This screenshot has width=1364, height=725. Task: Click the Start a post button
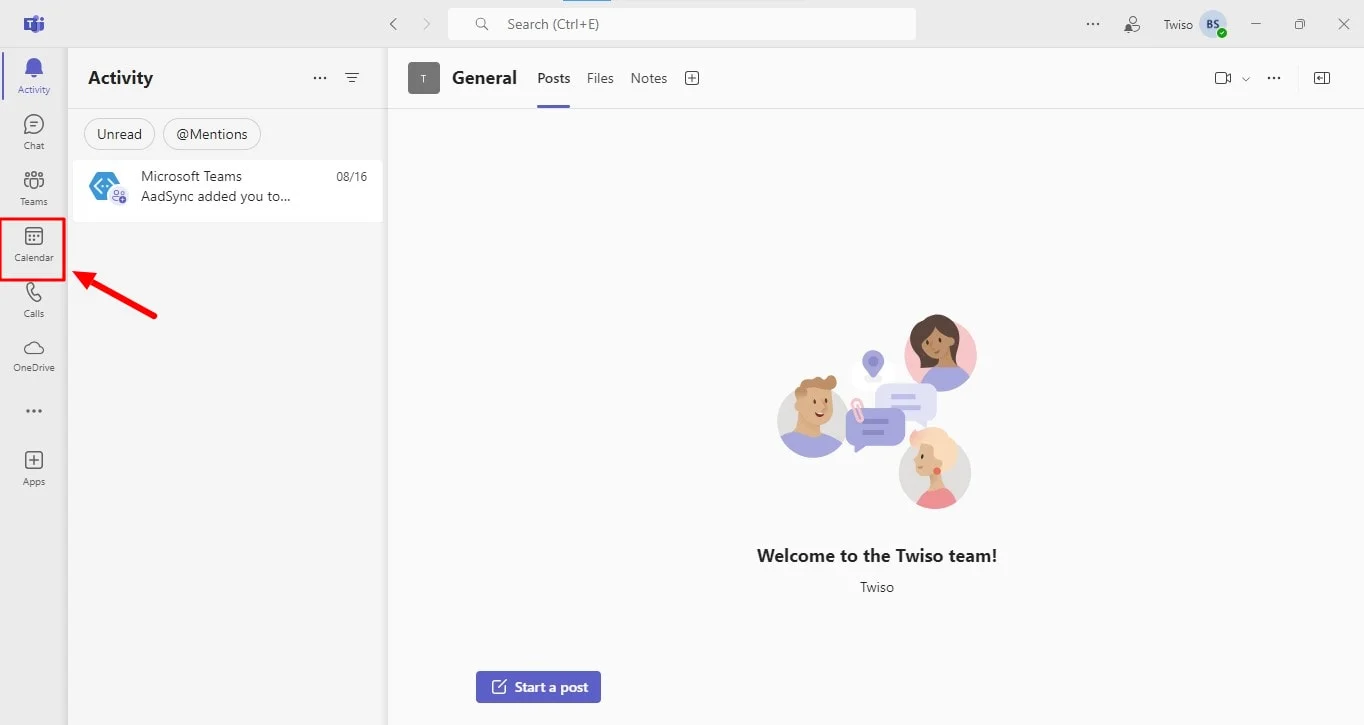point(538,687)
